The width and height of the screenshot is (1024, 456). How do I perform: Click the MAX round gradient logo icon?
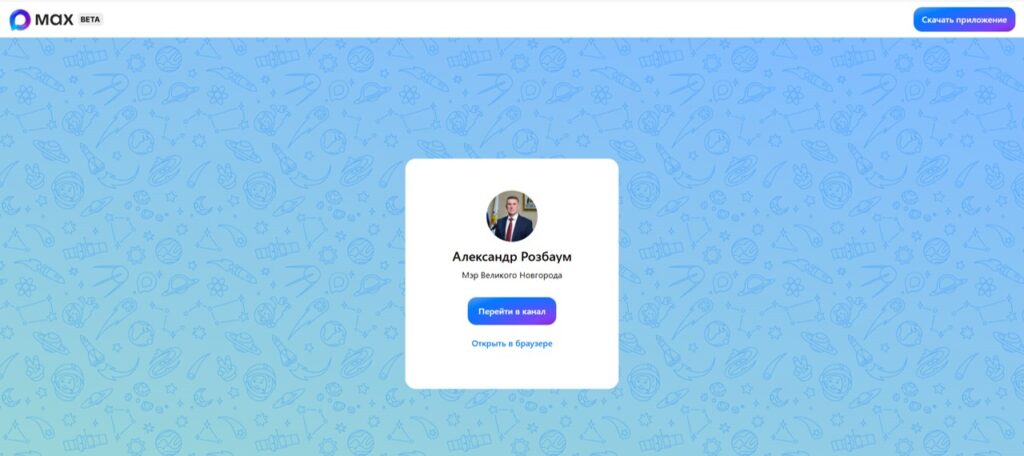point(20,20)
